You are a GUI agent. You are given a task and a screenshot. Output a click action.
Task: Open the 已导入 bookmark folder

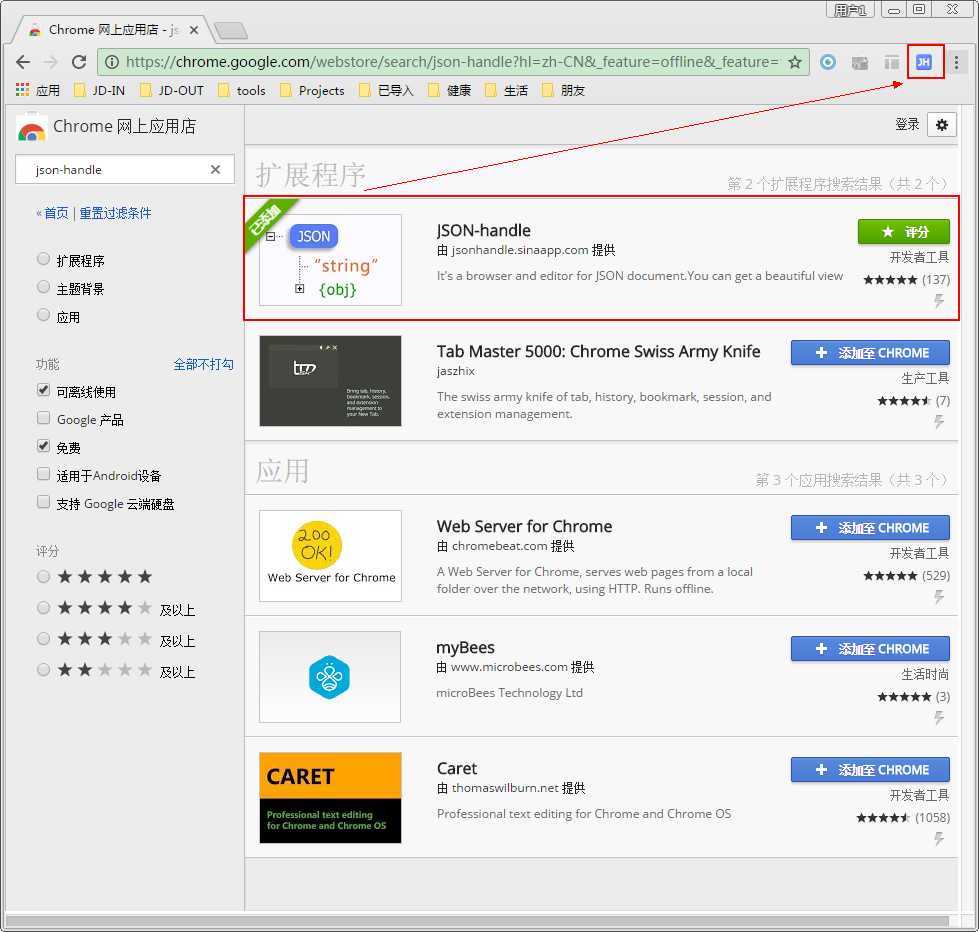click(386, 91)
